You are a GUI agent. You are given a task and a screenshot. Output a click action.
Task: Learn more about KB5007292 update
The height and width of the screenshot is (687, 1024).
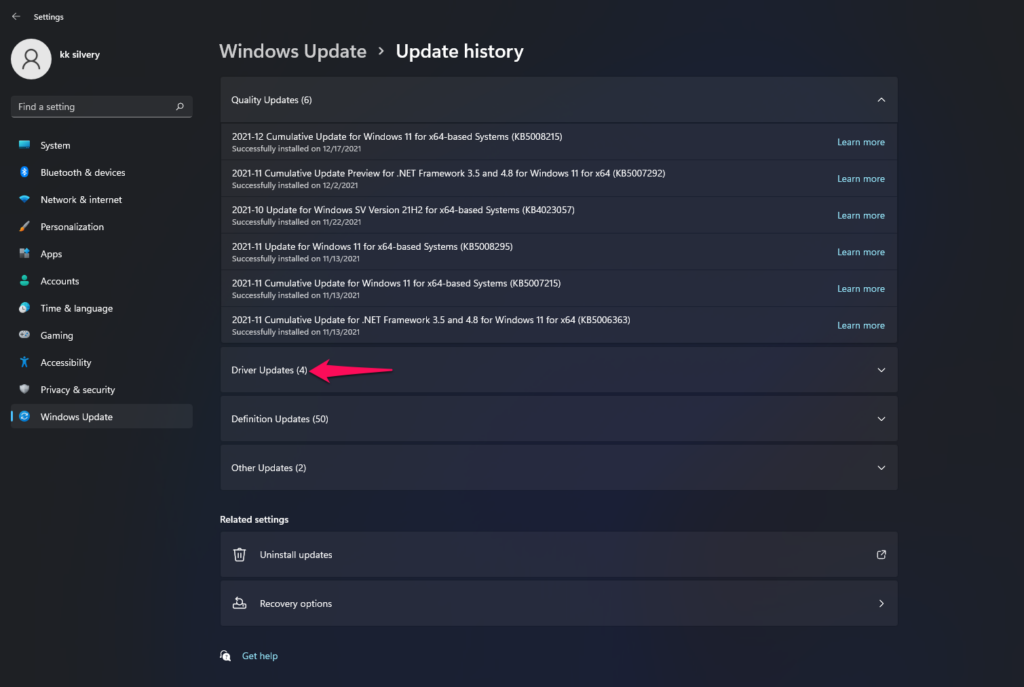861,178
